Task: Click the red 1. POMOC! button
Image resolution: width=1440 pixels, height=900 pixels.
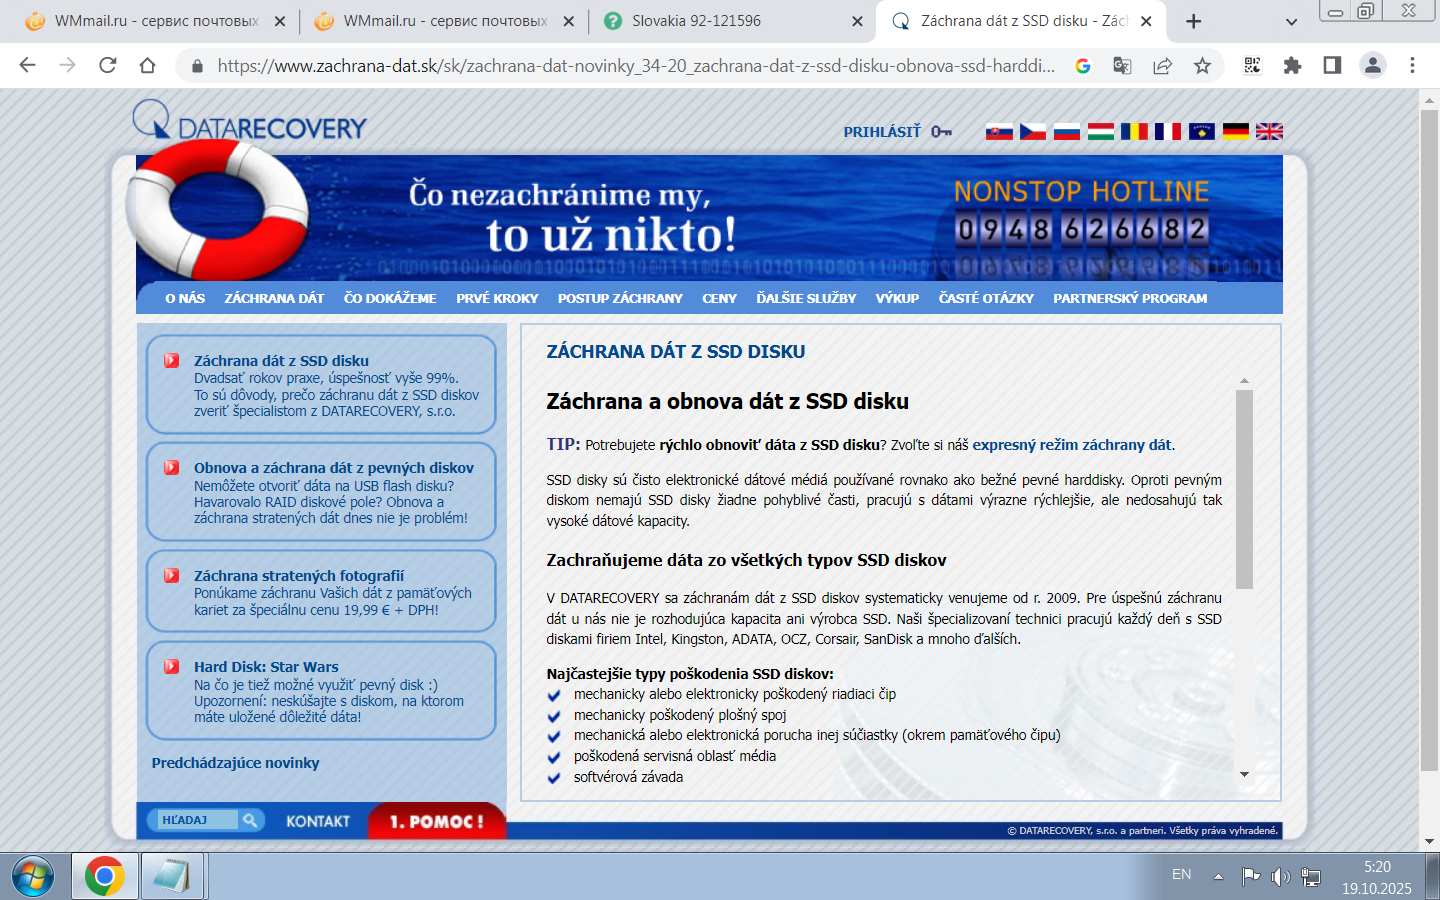Action: tap(436, 821)
